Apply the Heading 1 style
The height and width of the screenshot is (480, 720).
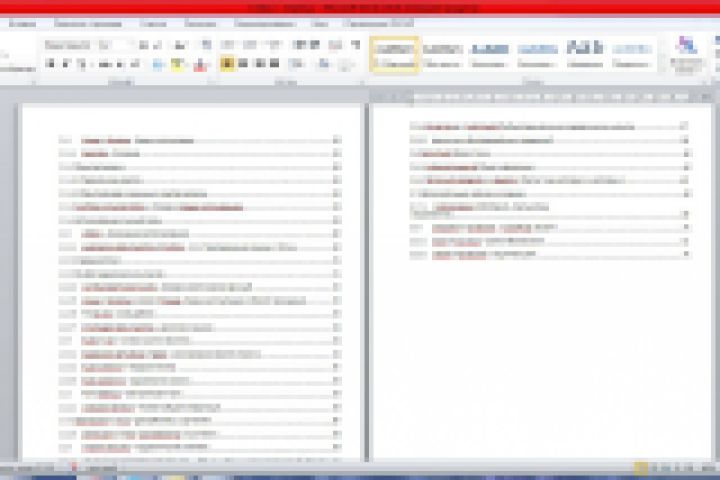(x=490, y=55)
